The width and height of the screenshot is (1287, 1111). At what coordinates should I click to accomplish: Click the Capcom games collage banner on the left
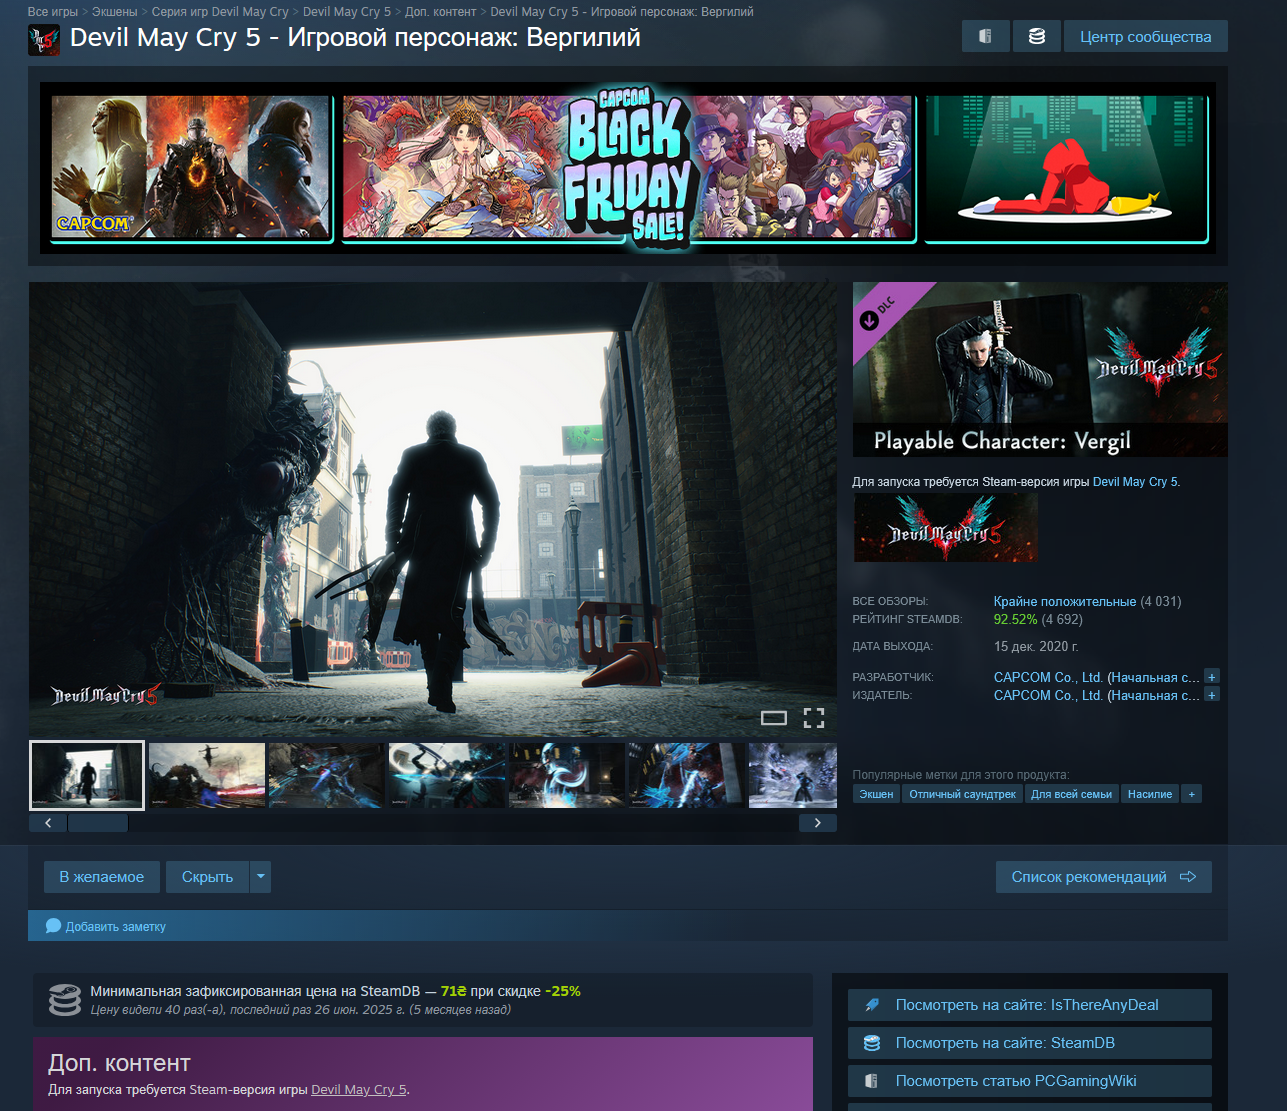(191, 168)
